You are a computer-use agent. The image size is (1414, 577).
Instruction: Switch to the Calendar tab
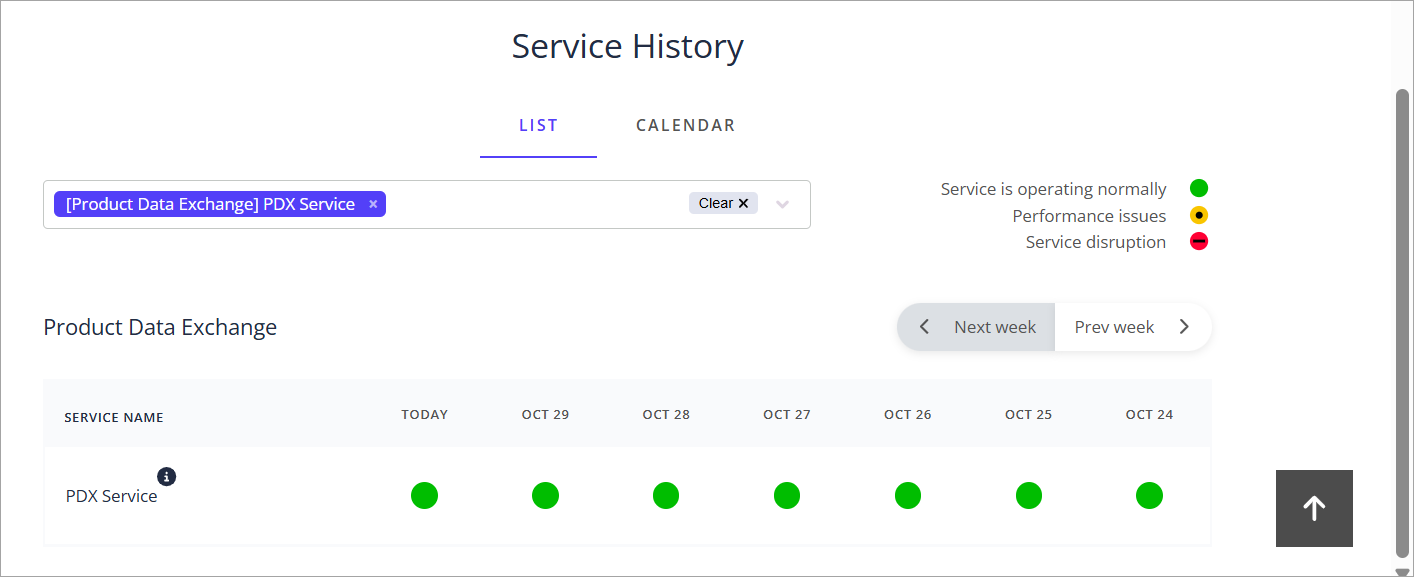(685, 125)
